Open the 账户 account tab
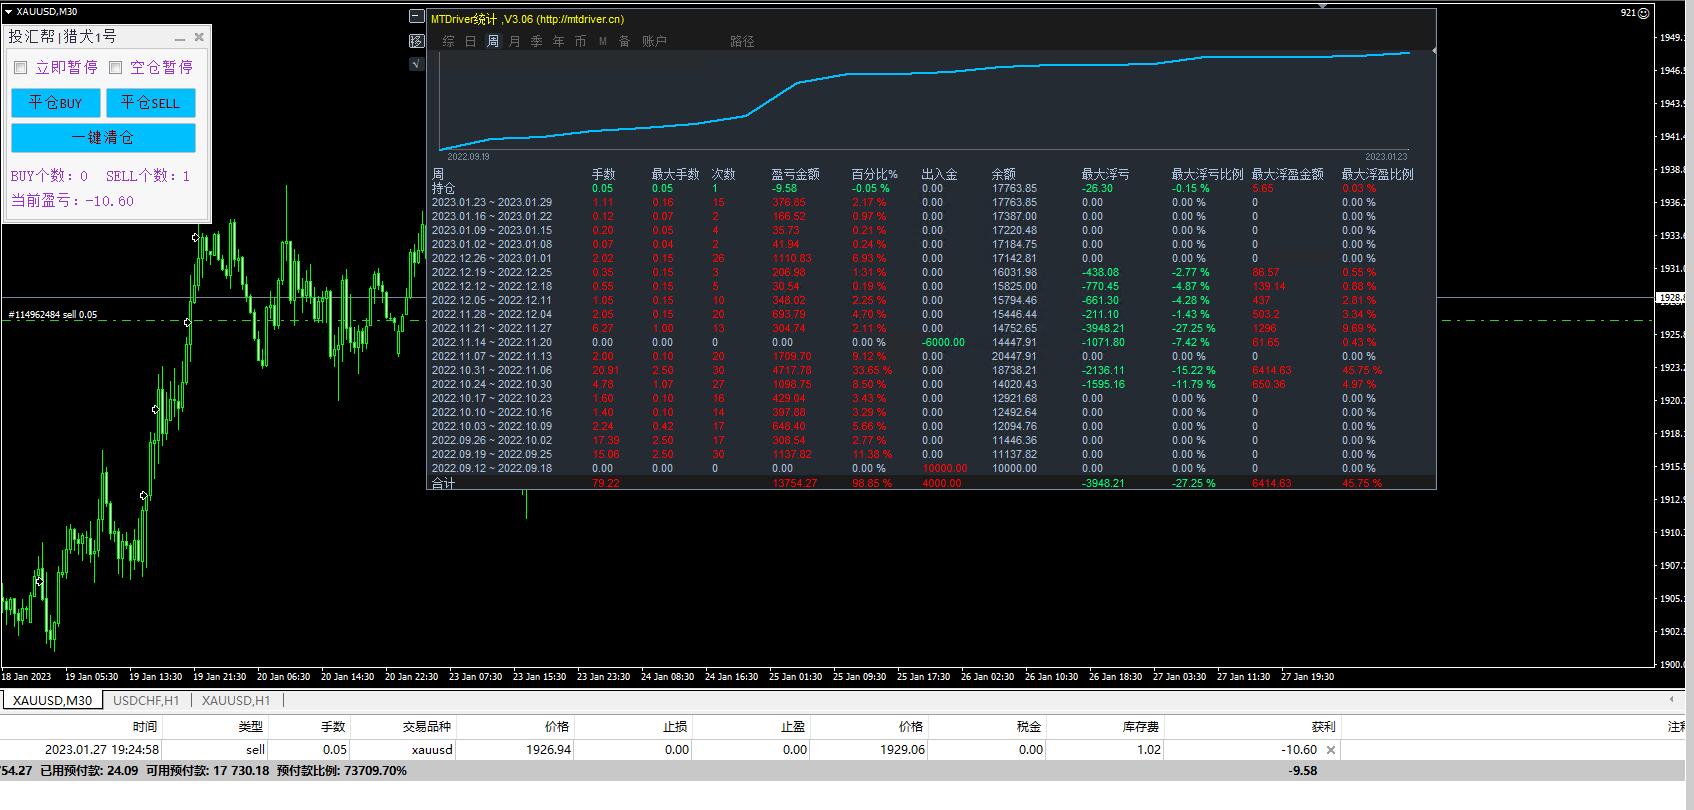This screenshot has width=1694, height=810. pos(654,41)
